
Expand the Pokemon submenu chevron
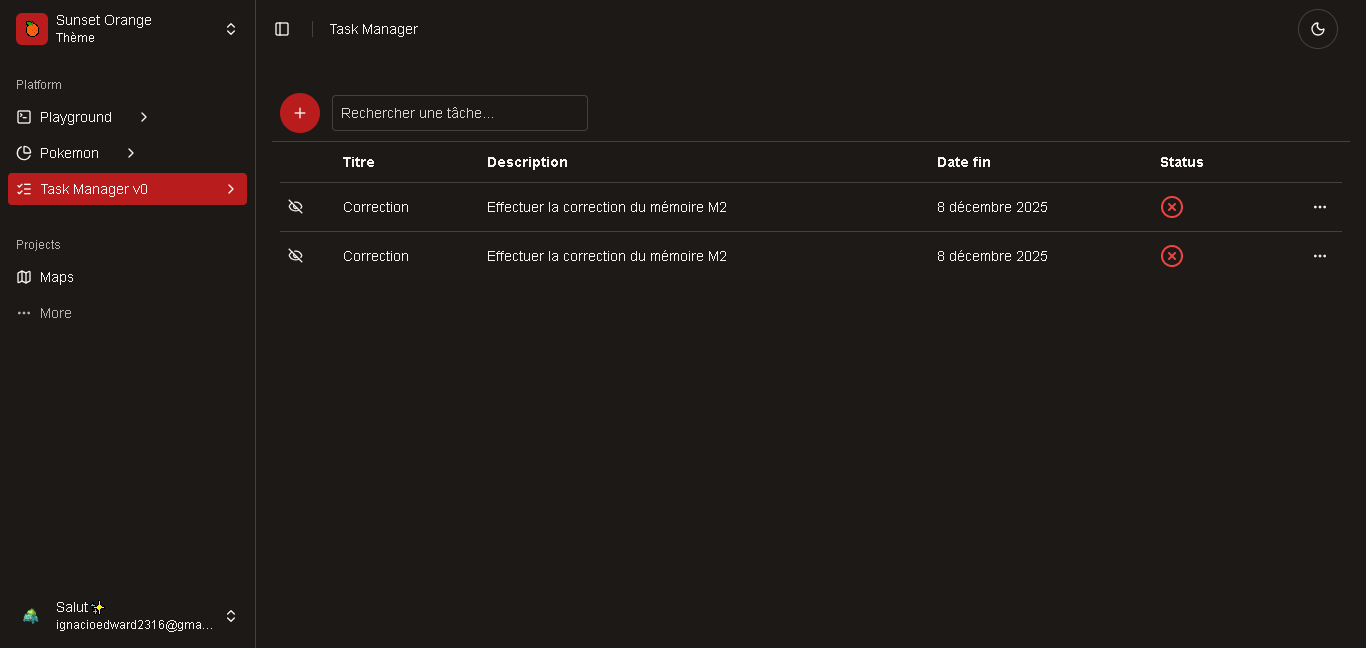[x=131, y=153]
